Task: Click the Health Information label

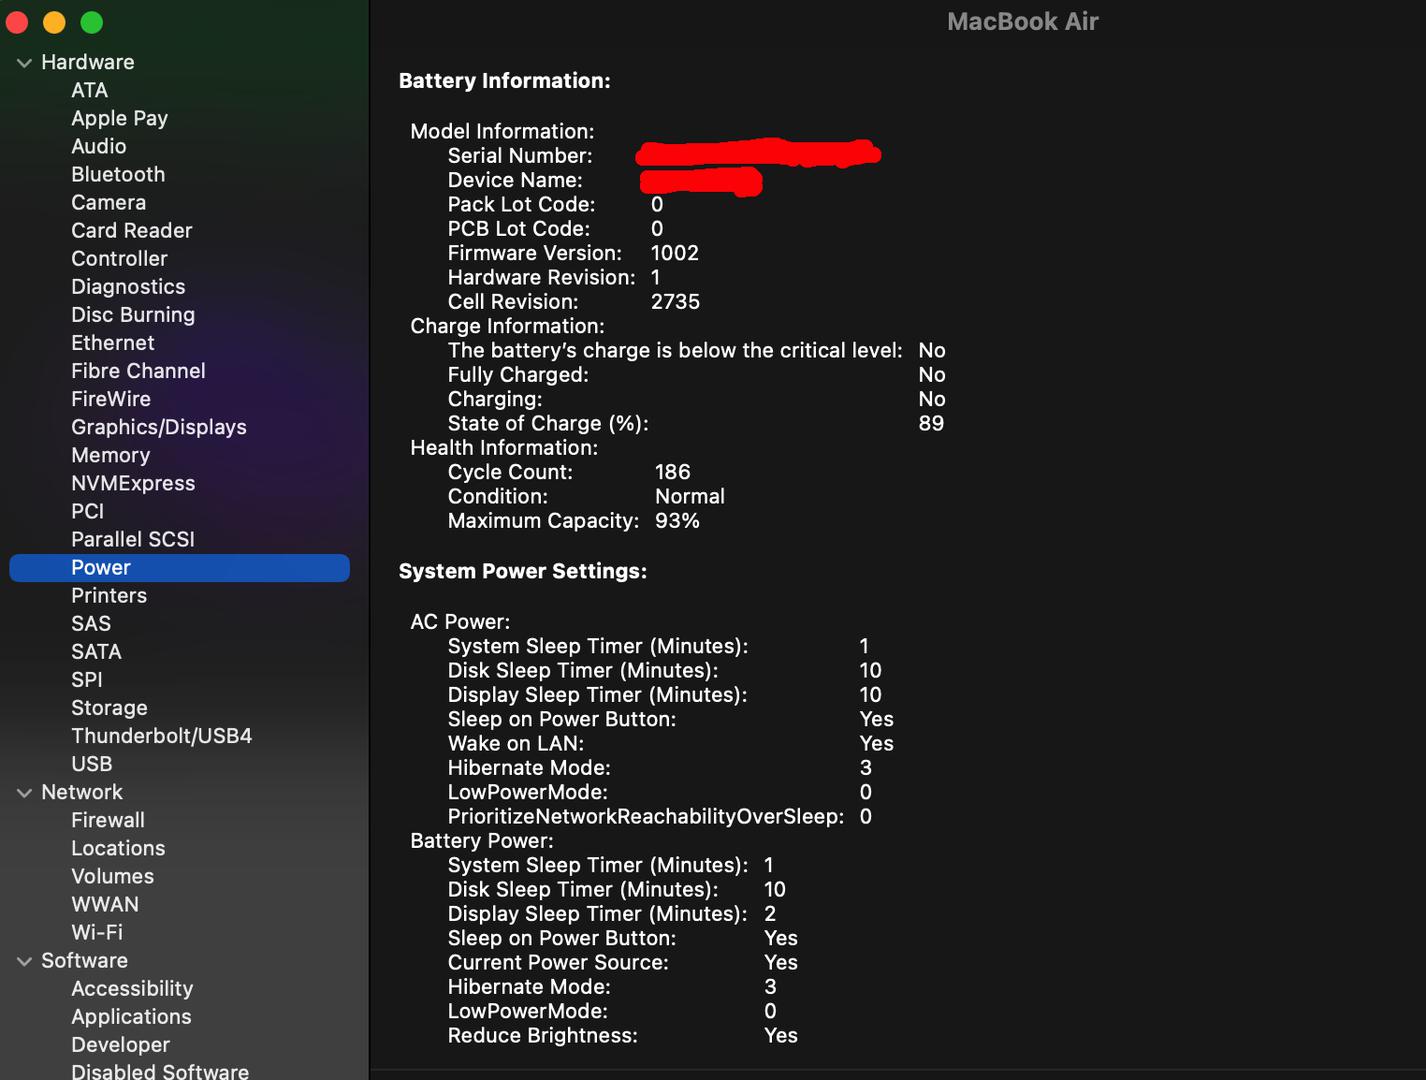Action: (504, 448)
